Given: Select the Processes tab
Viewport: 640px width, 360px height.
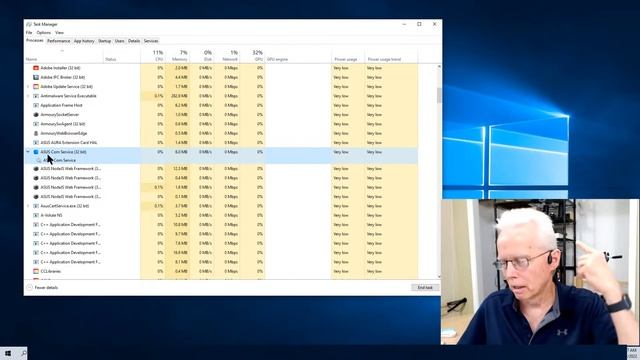Looking at the screenshot, I should pyautogui.click(x=35, y=40).
